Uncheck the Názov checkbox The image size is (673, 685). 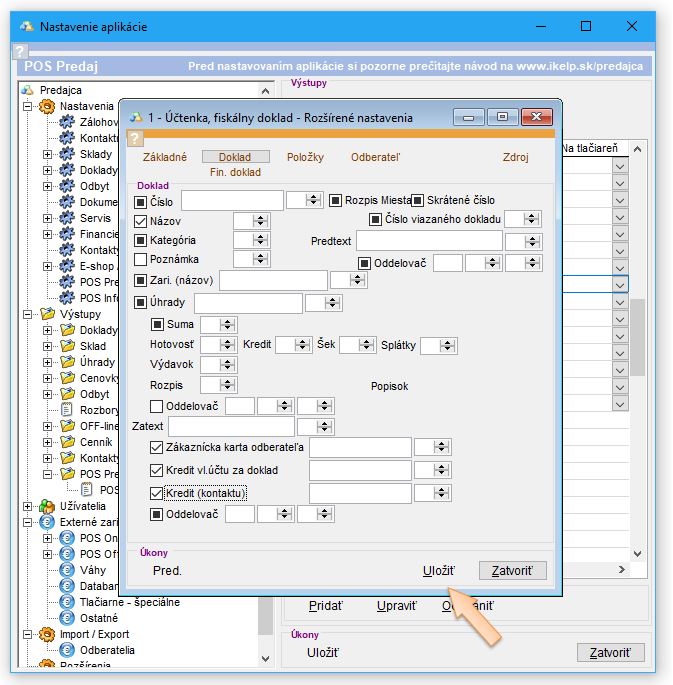[x=141, y=221]
